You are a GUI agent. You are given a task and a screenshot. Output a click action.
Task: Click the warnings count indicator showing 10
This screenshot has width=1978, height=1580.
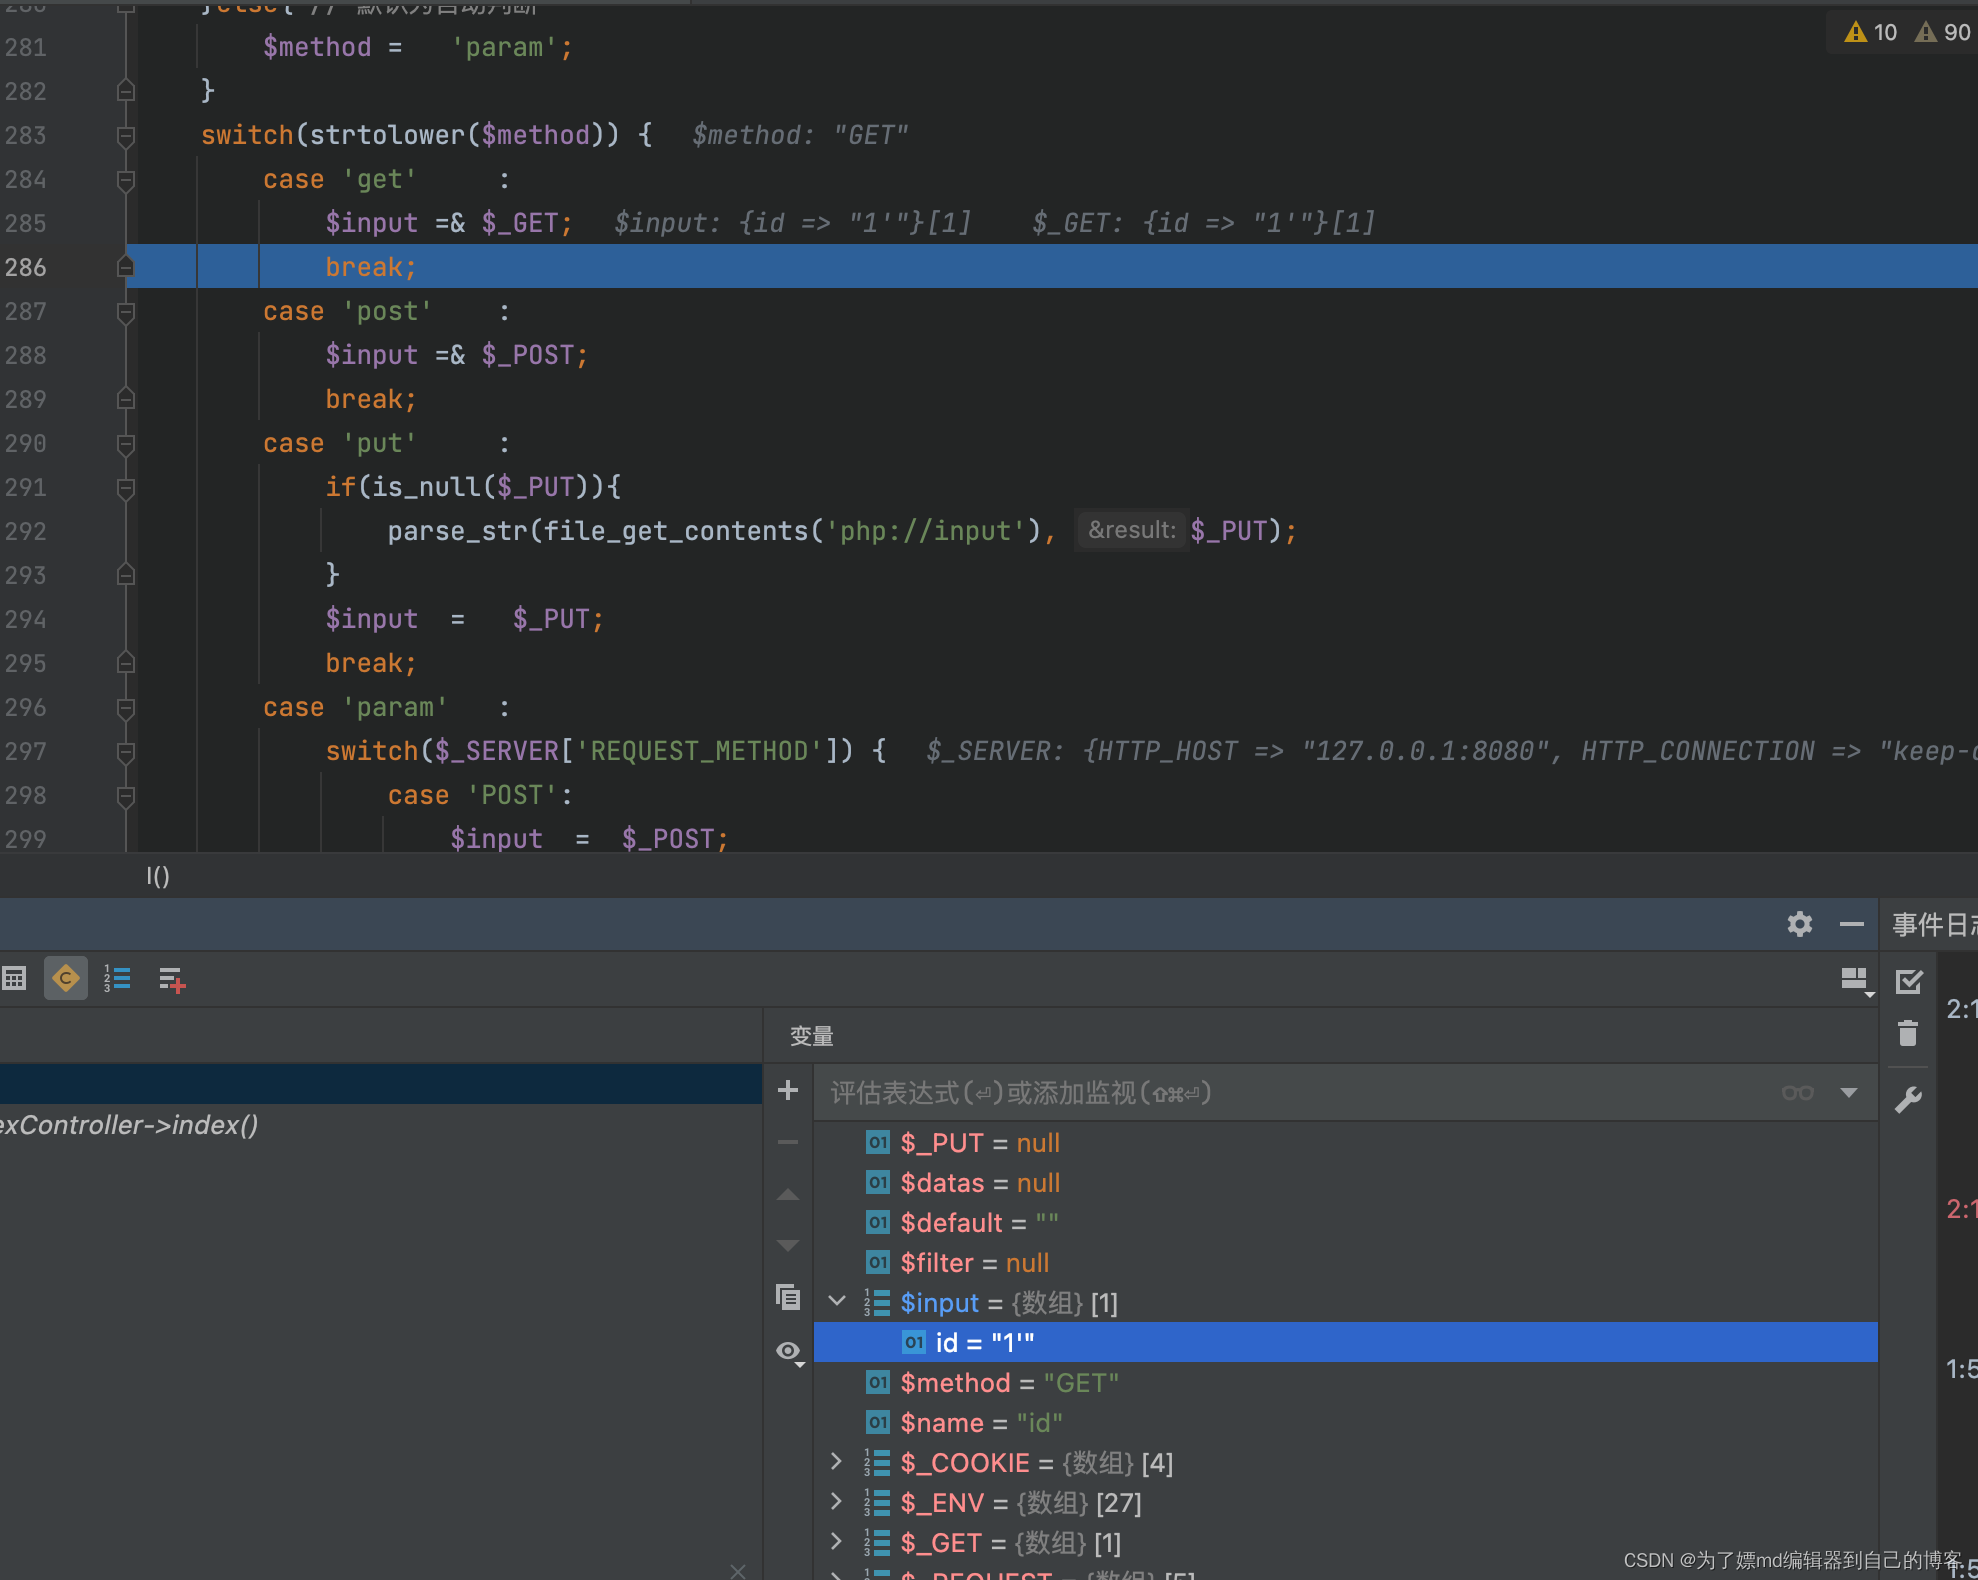coord(1870,32)
